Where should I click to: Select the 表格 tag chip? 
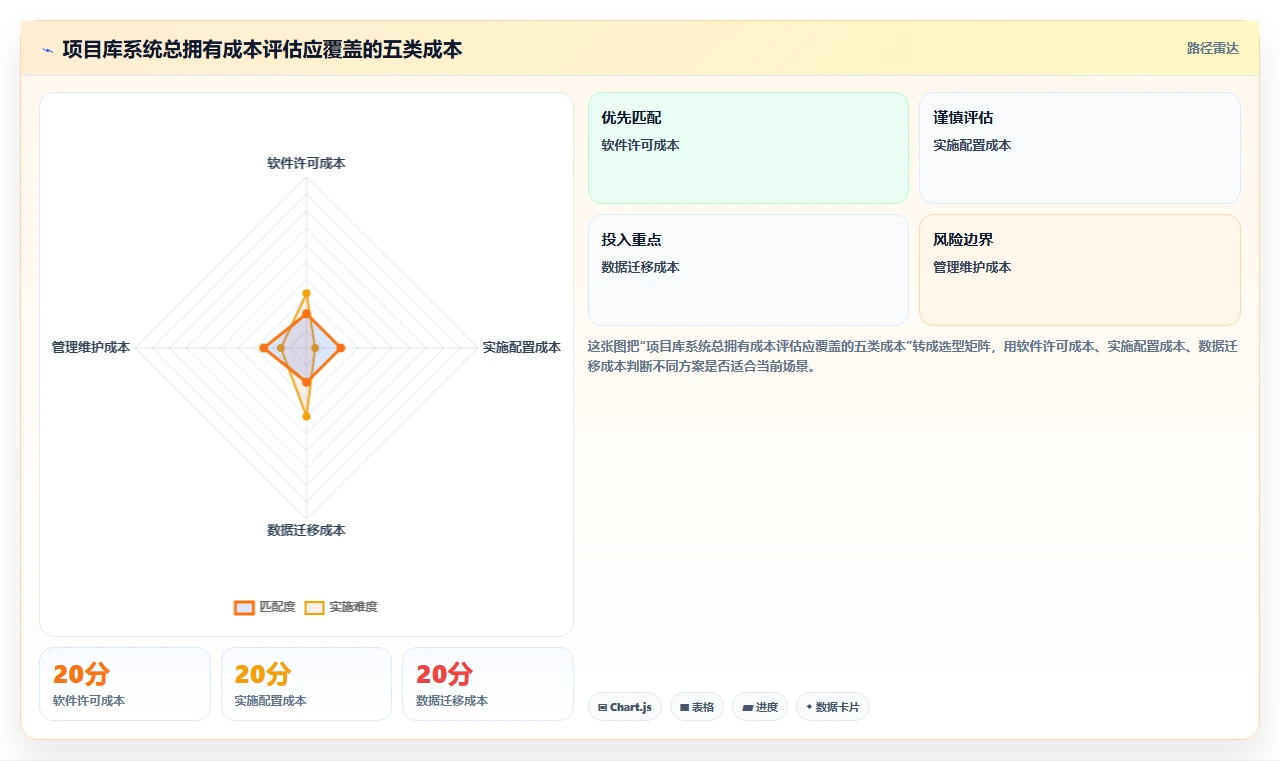(x=697, y=707)
